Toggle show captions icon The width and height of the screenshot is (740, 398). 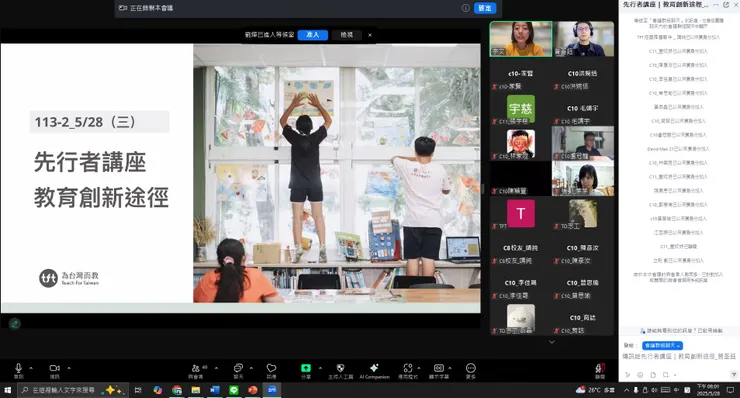coord(439,368)
